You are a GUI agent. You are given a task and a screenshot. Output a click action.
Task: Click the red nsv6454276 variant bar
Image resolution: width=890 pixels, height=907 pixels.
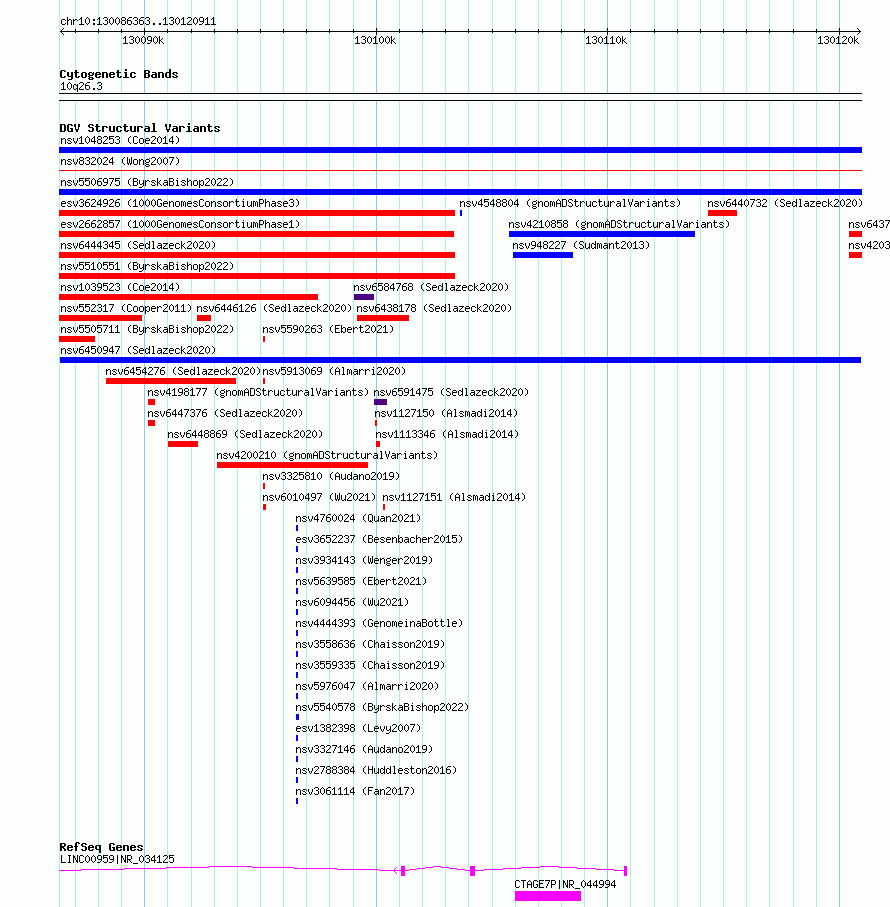(x=171, y=381)
